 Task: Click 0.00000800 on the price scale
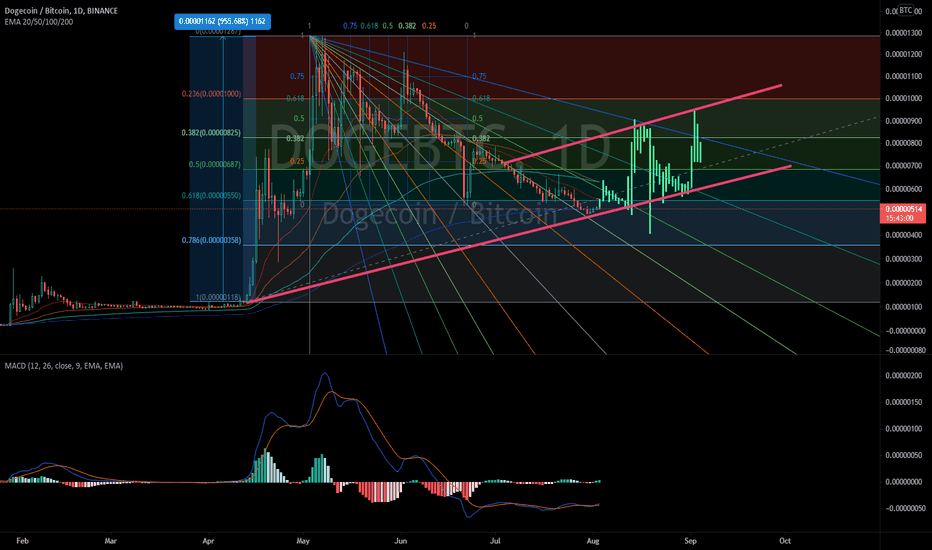(x=904, y=143)
